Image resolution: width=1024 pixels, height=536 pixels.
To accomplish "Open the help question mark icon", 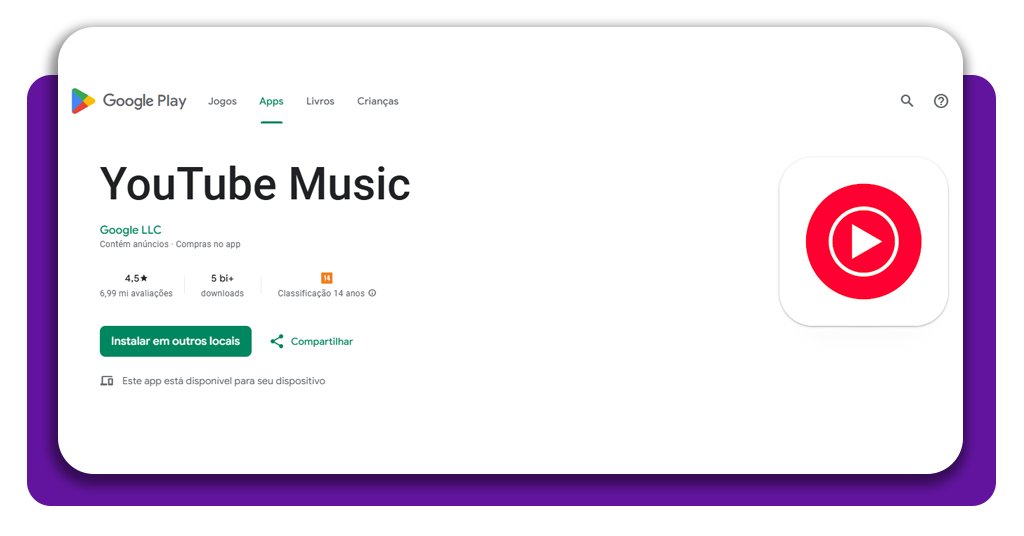I will (x=940, y=101).
